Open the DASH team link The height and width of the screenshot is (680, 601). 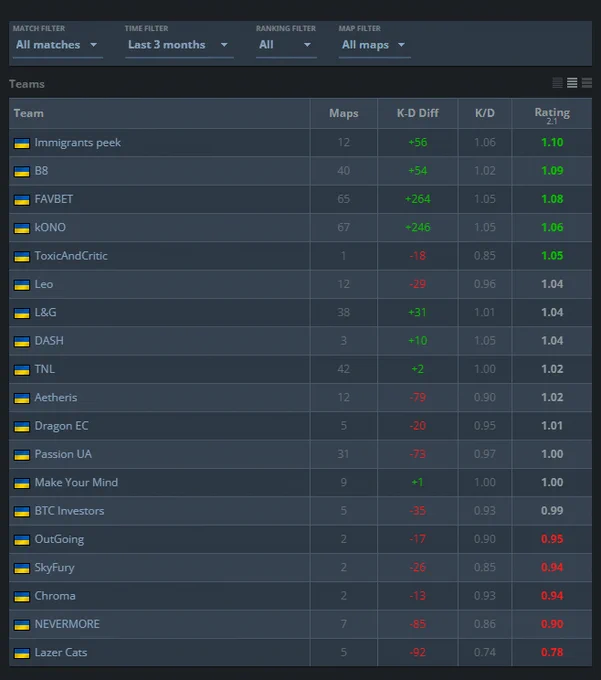coord(49,341)
